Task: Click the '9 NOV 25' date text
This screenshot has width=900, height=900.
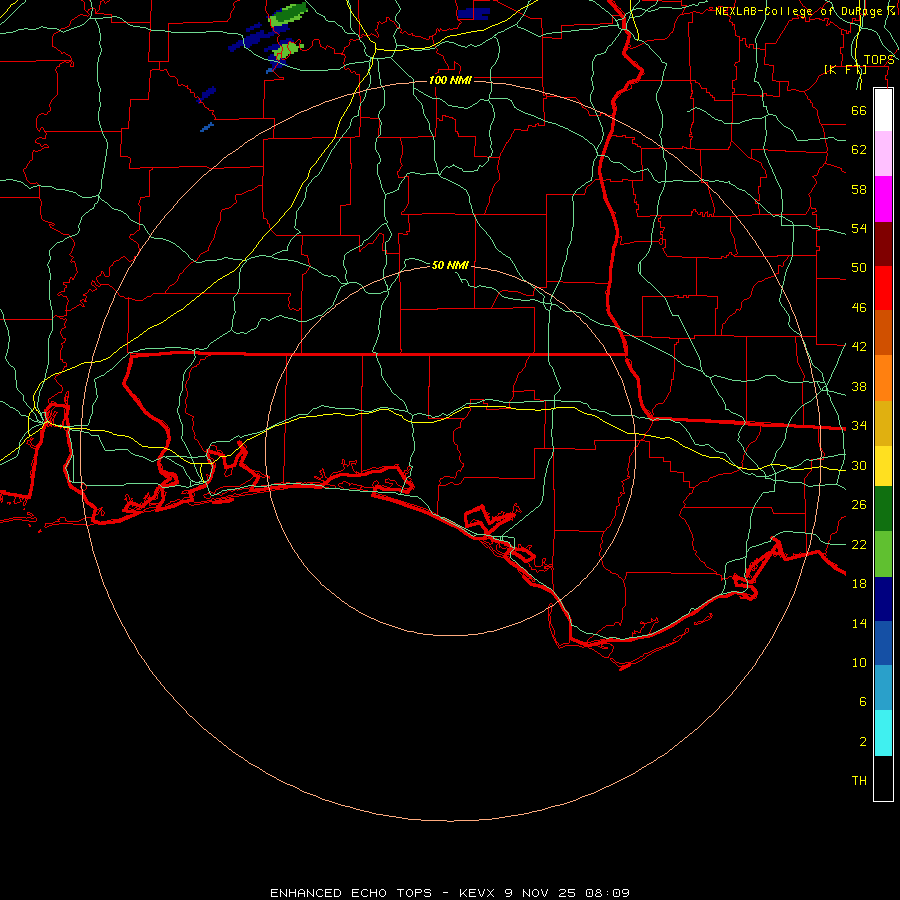Action: [542, 893]
